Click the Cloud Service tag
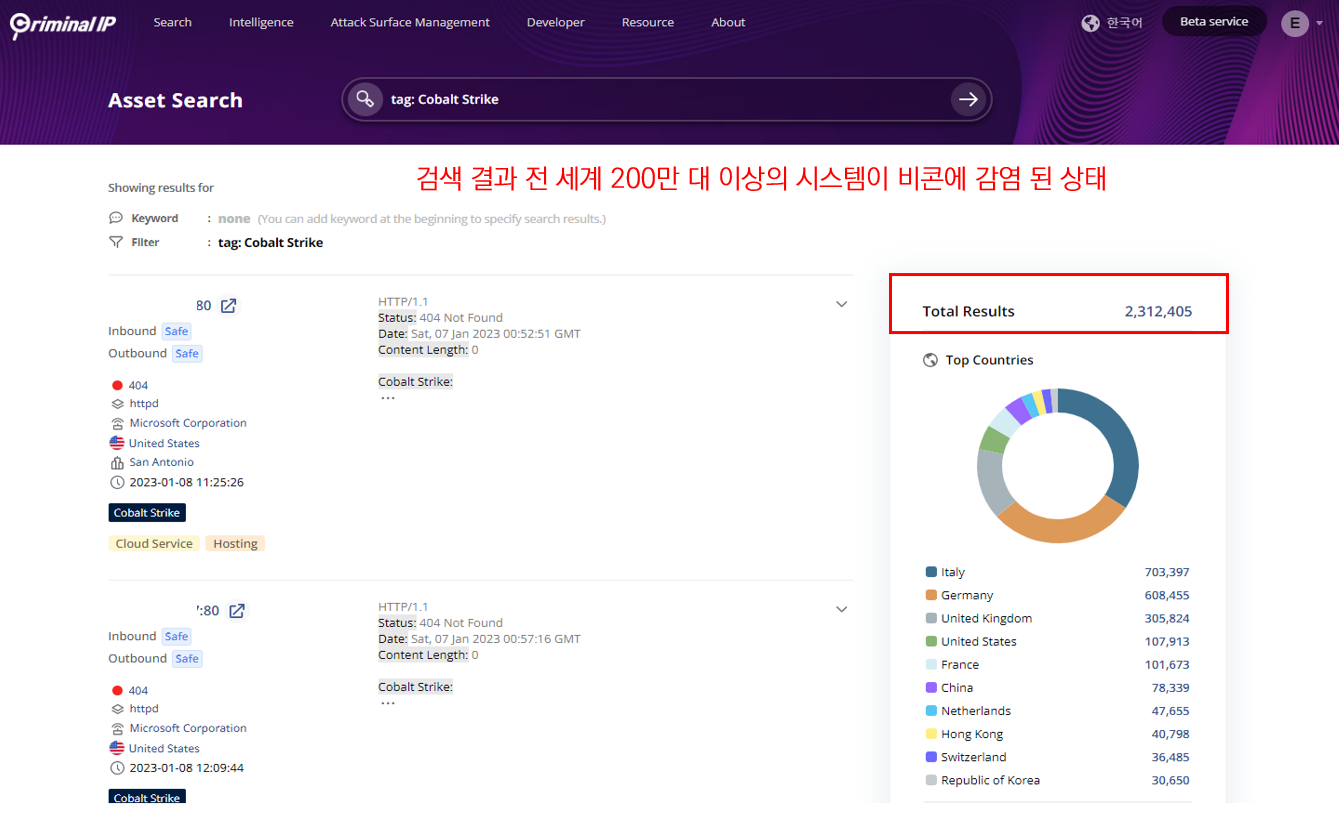The height and width of the screenshot is (814, 1339). click(x=154, y=544)
